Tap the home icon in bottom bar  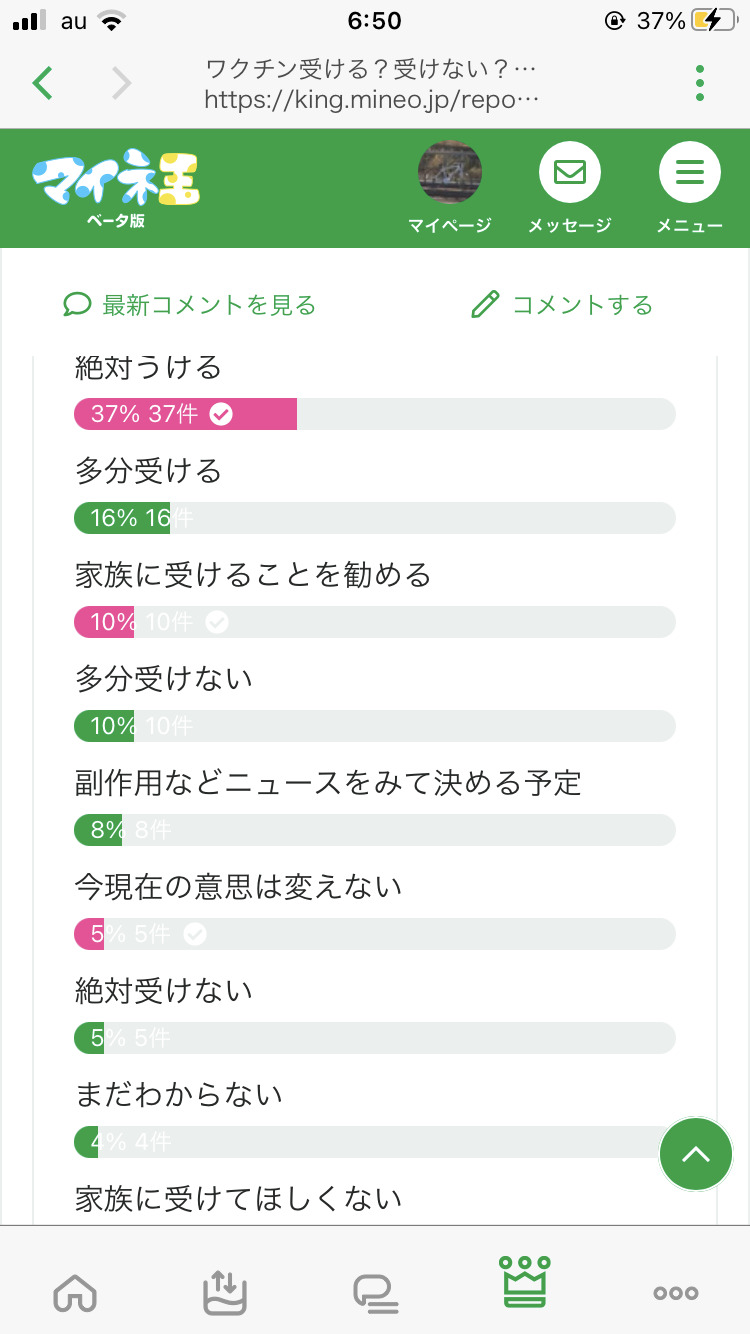pyautogui.click(x=75, y=1291)
